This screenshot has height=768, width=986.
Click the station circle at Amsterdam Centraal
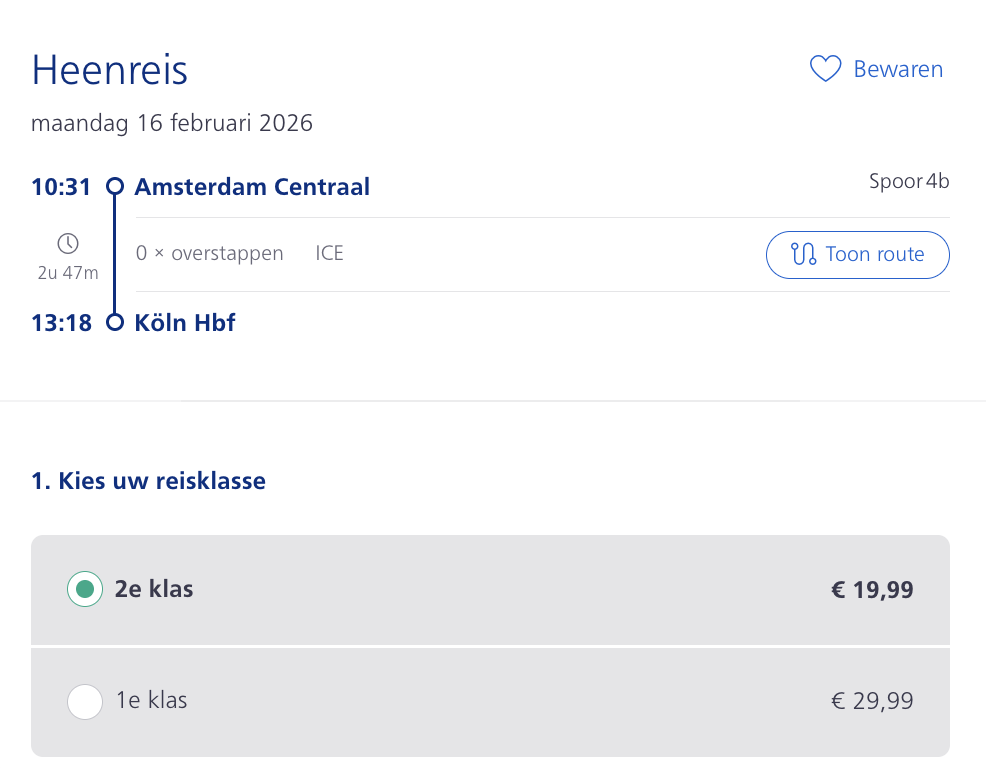click(x=115, y=185)
